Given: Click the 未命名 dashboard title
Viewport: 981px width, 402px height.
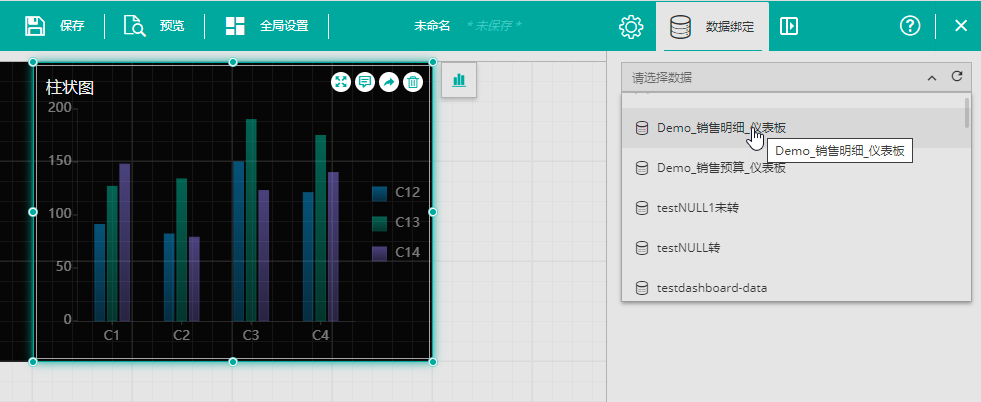Looking at the screenshot, I should click(x=432, y=26).
